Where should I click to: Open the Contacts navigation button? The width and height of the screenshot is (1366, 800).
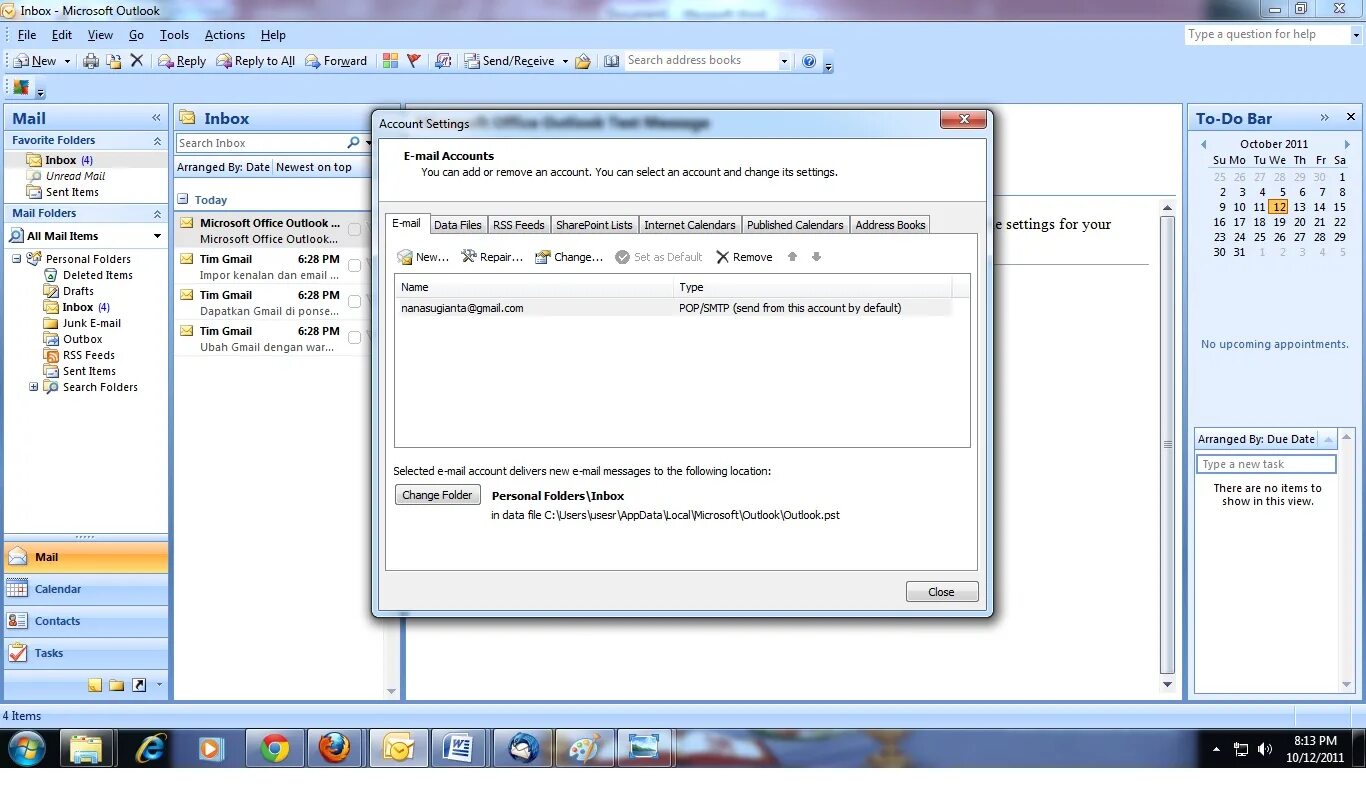point(86,621)
